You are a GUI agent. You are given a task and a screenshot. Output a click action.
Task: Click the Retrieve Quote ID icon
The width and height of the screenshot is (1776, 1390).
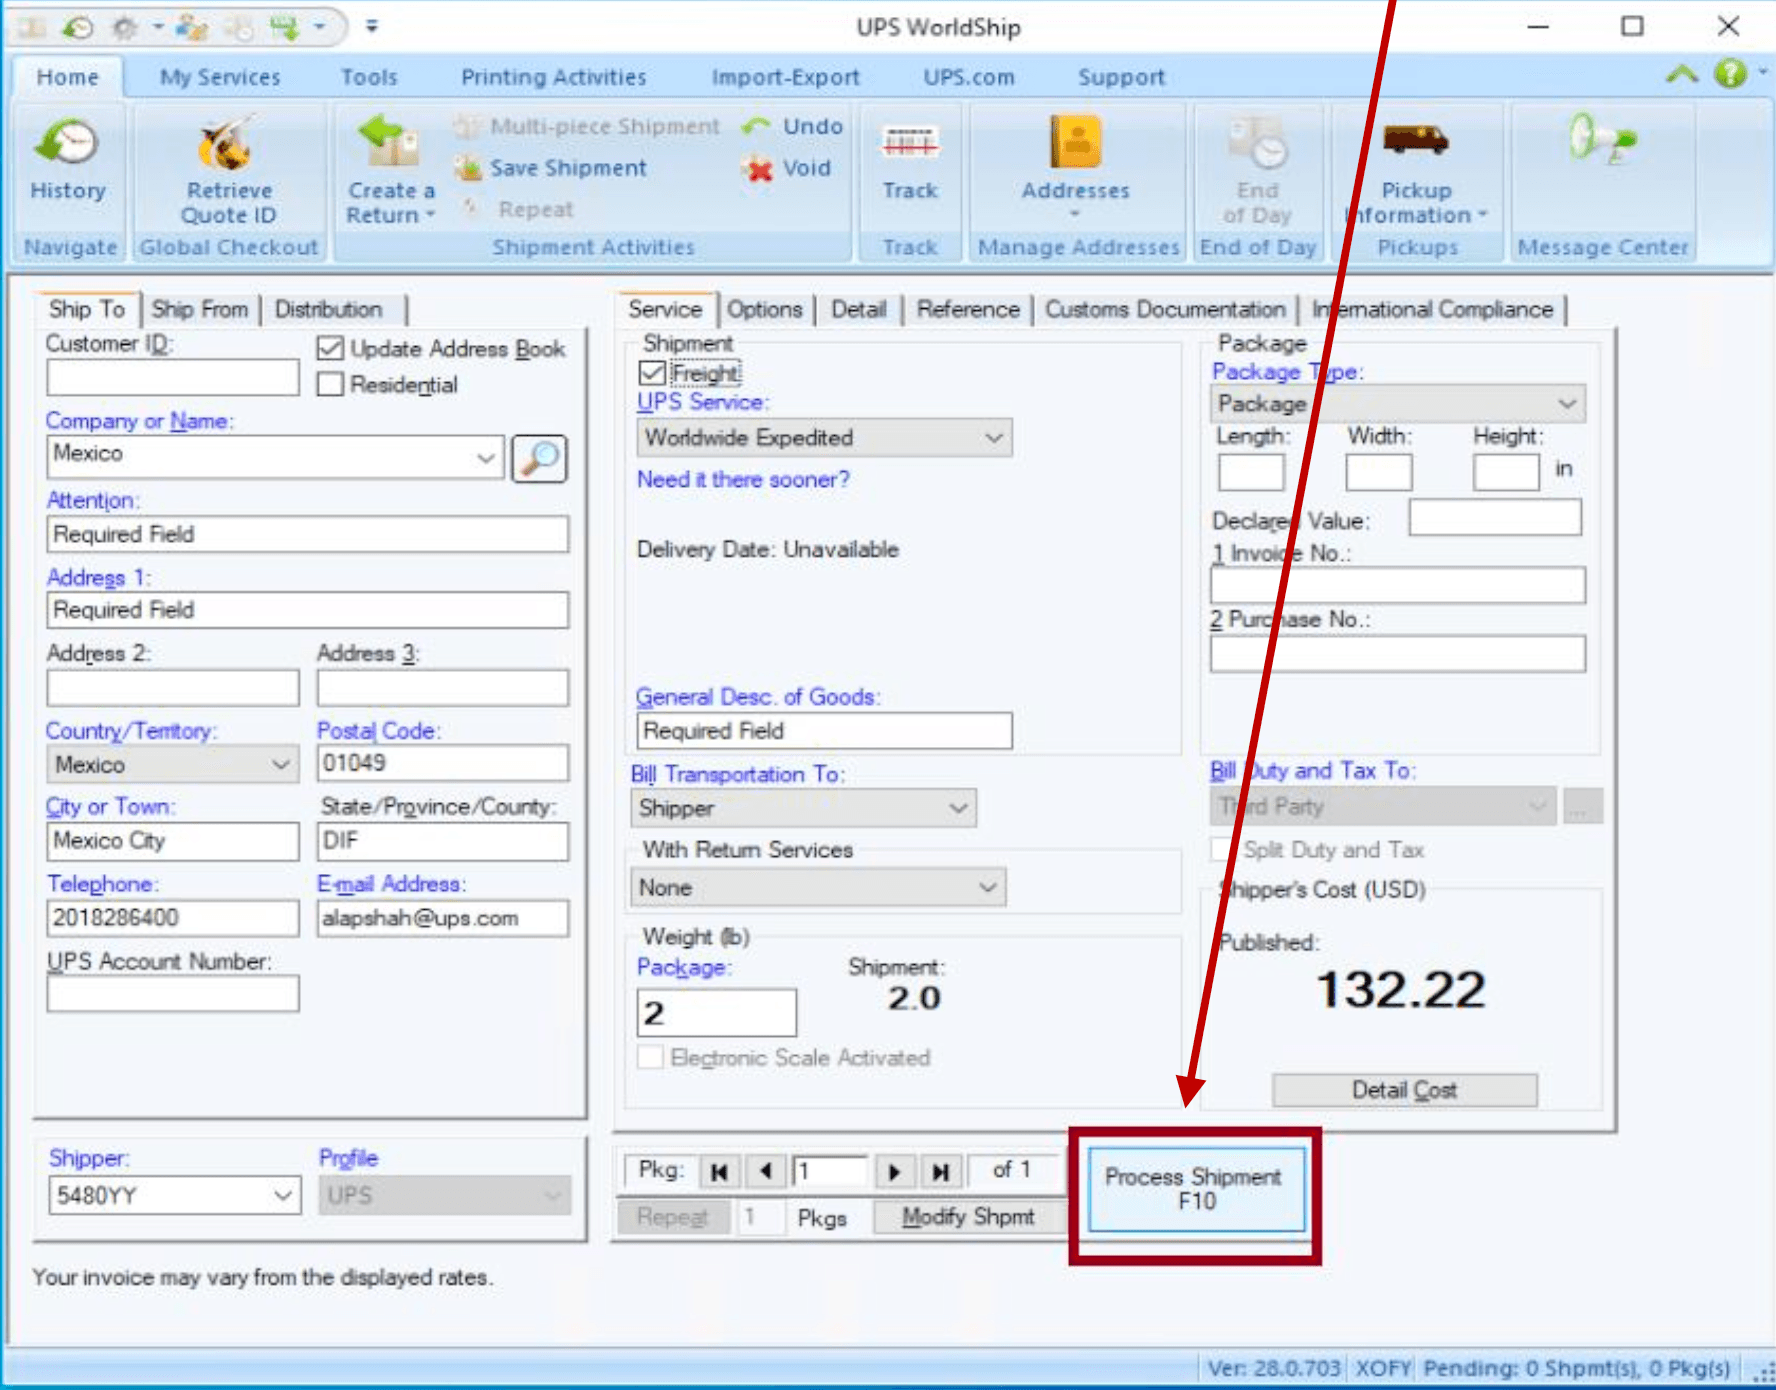pos(227,144)
